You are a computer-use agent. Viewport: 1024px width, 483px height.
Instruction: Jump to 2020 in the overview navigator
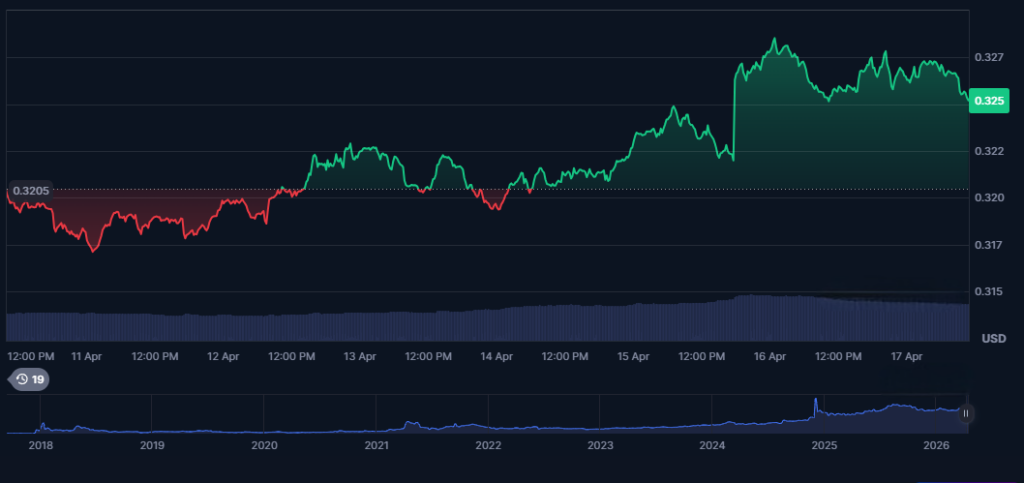(x=264, y=445)
